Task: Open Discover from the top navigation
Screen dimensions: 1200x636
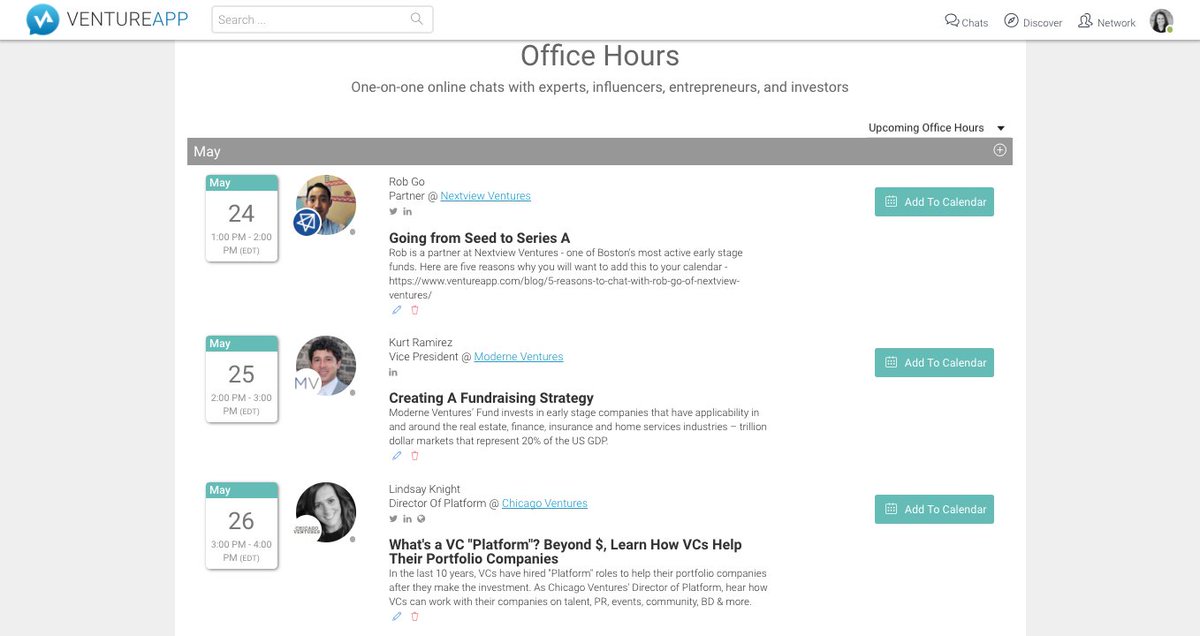Action: [1033, 21]
